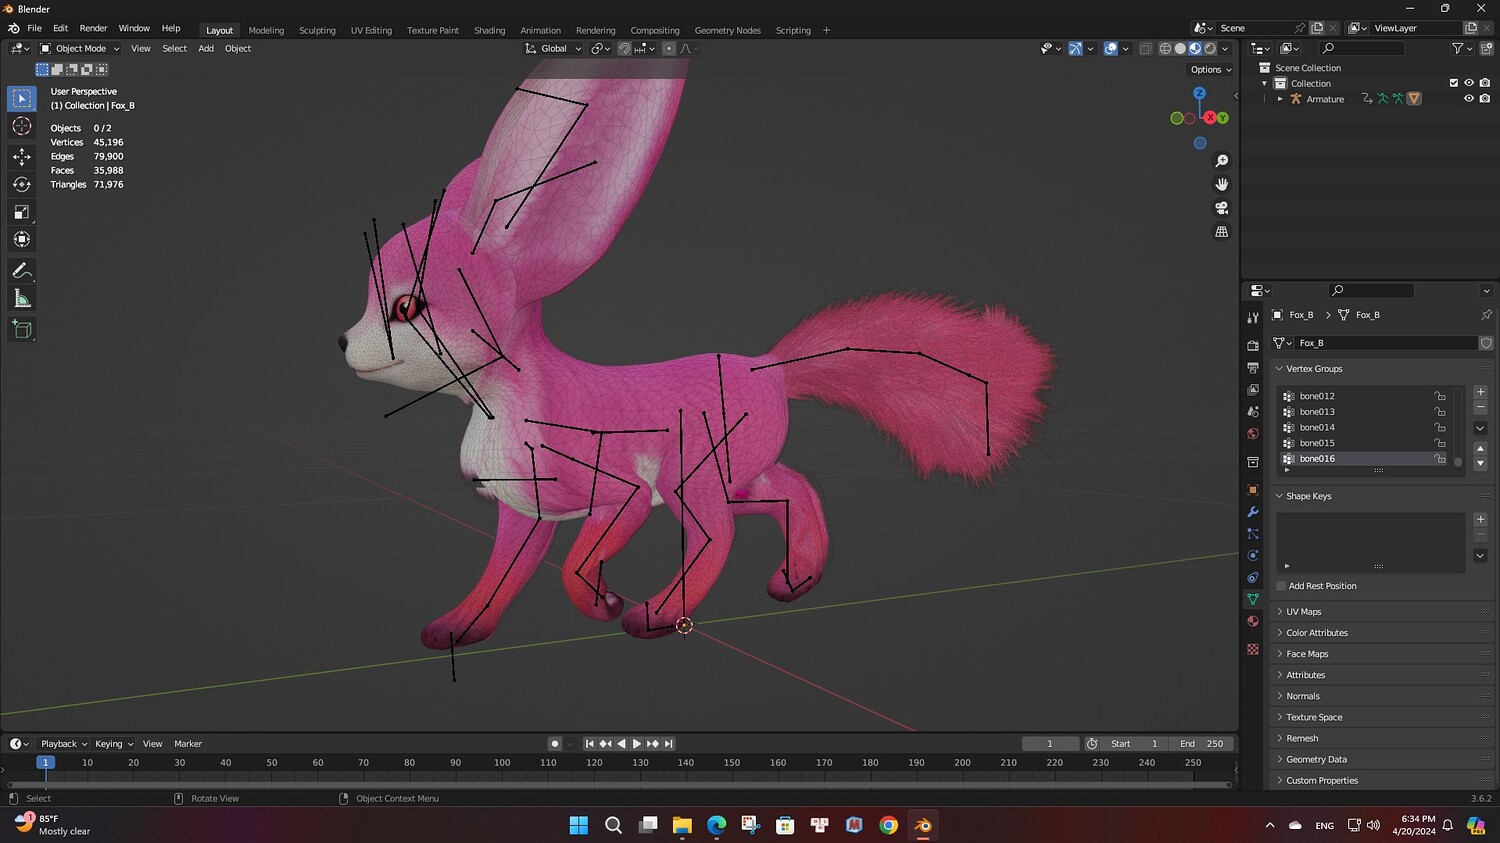Open the Modifiers wrench properties tab

click(1253, 512)
